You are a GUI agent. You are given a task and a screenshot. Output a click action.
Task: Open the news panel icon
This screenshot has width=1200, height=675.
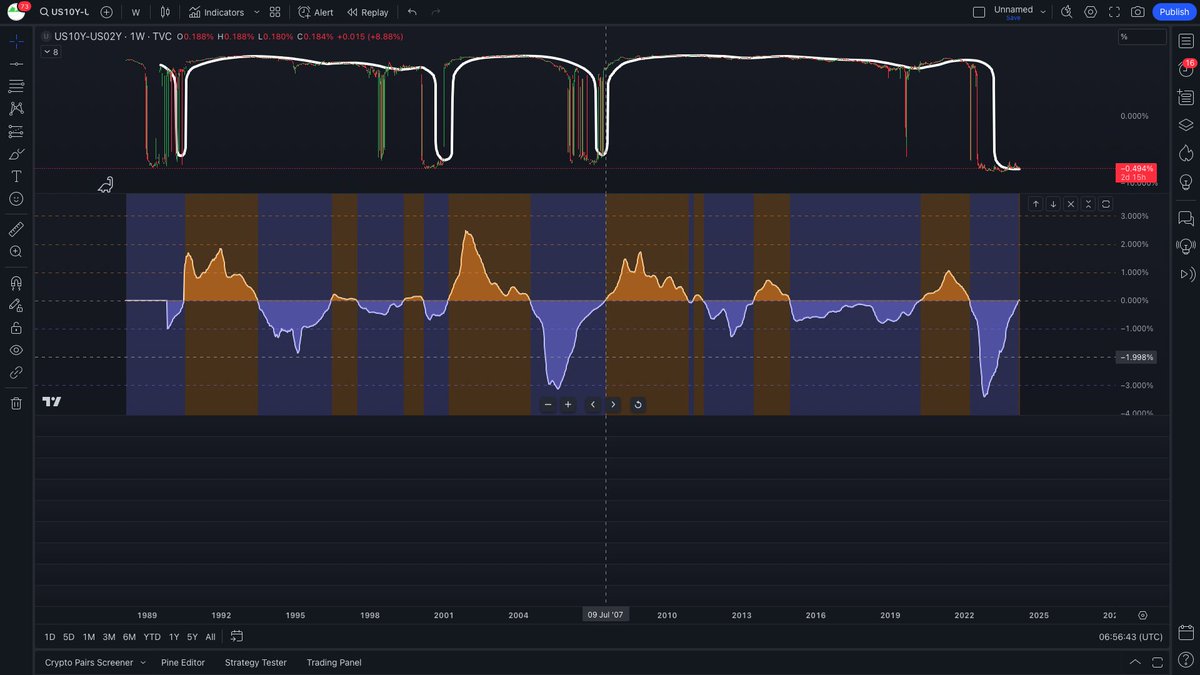pyautogui.click(x=1186, y=97)
